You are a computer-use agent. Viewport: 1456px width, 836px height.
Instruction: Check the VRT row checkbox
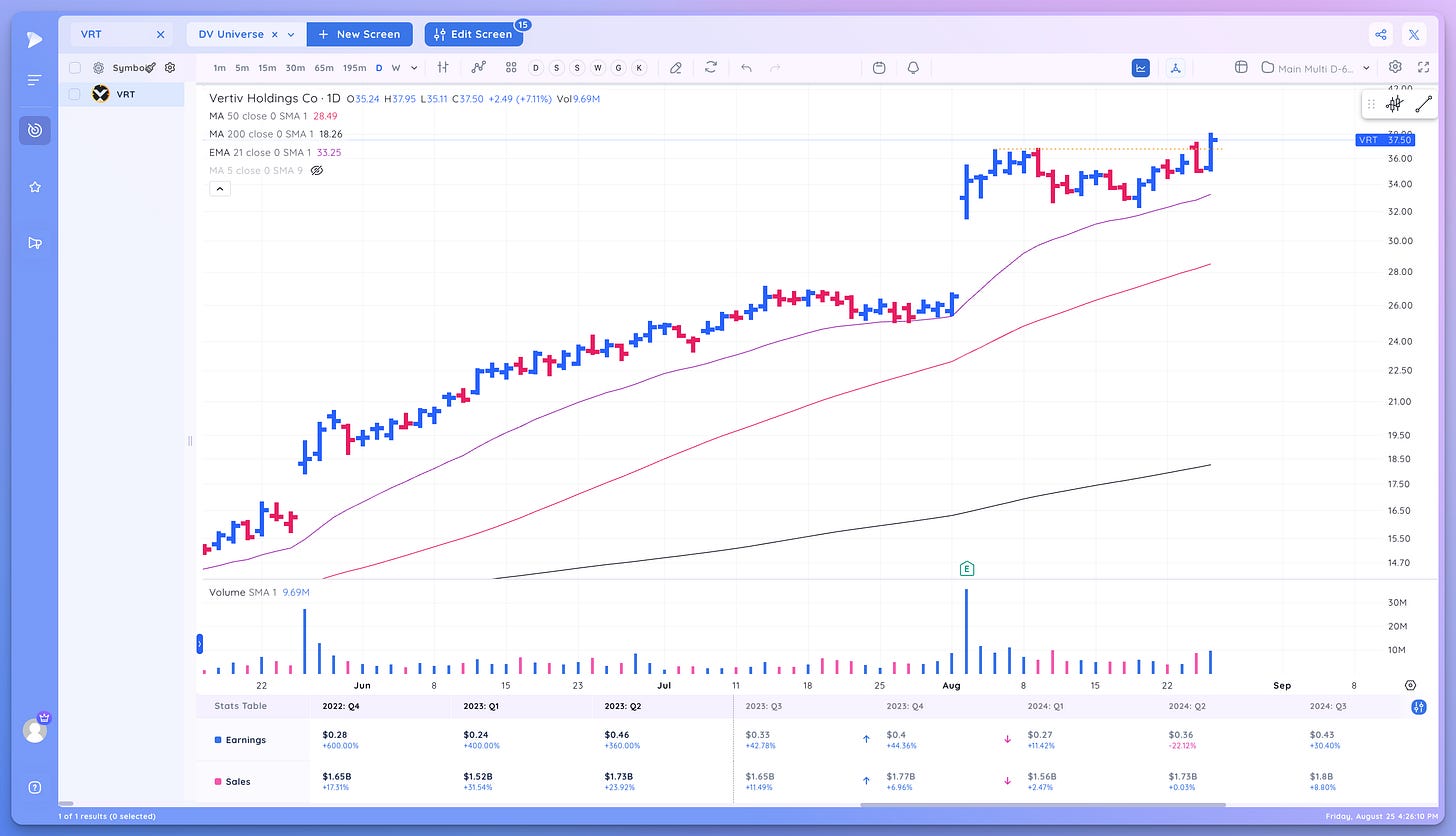tap(75, 94)
